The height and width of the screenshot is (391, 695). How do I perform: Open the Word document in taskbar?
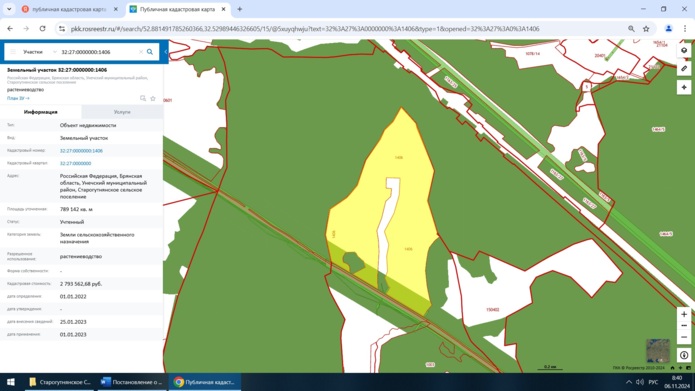(x=132, y=382)
